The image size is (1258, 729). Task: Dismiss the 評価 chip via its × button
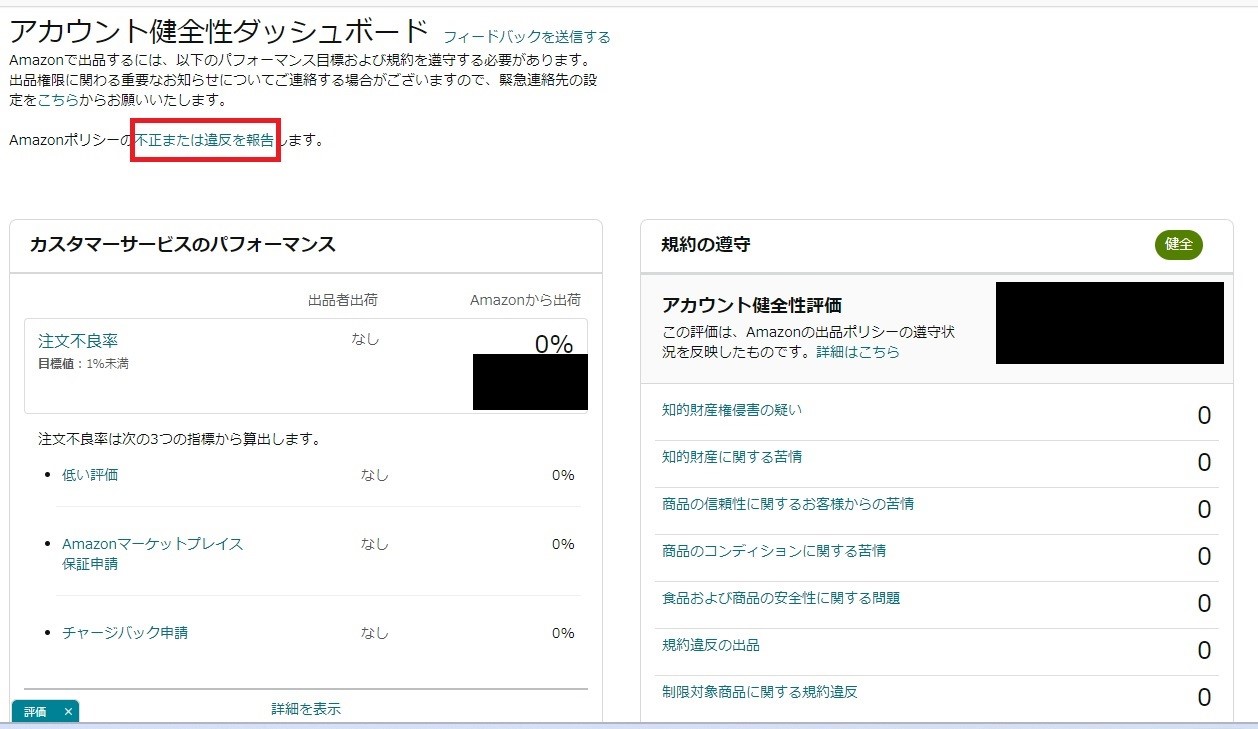pyautogui.click(x=67, y=712)
